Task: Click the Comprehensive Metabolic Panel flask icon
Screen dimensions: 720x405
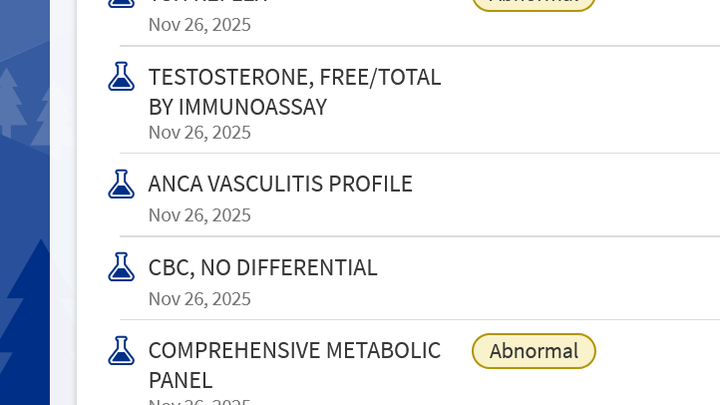Action: [x=121, y=350]
